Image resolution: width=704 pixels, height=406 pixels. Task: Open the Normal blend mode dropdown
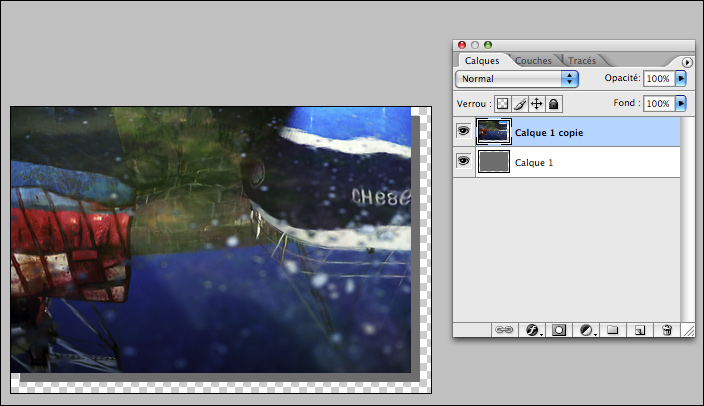pyautogui.click(x=518, y=78)
